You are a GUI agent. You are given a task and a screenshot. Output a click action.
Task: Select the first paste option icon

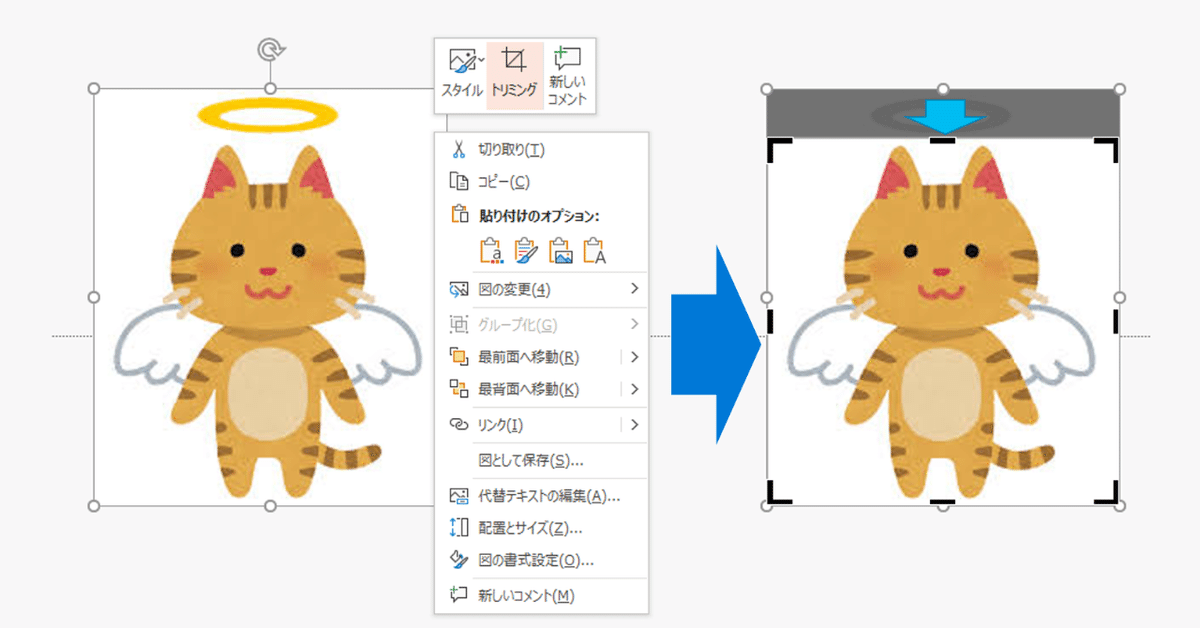(x=490, y=250)
